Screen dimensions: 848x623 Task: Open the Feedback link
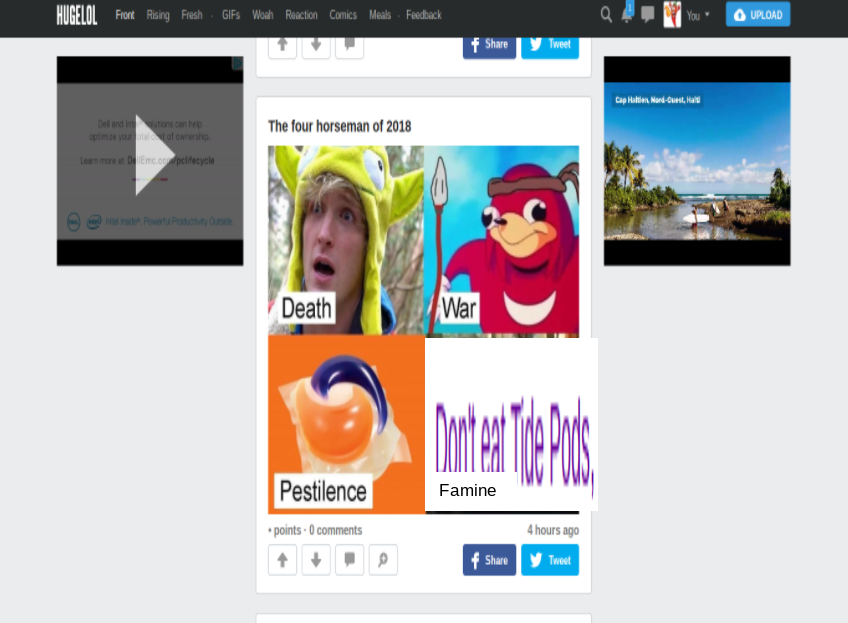click(423, 15)
